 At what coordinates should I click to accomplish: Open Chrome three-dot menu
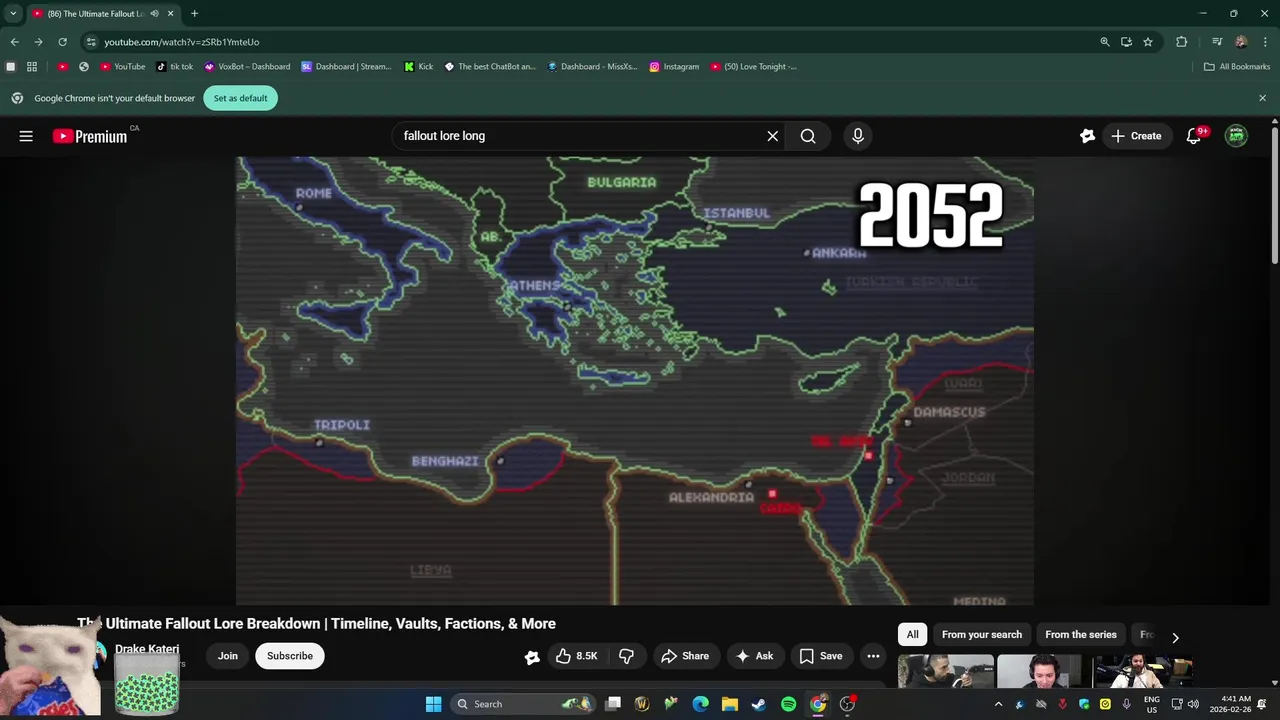tap(1263, 42)
